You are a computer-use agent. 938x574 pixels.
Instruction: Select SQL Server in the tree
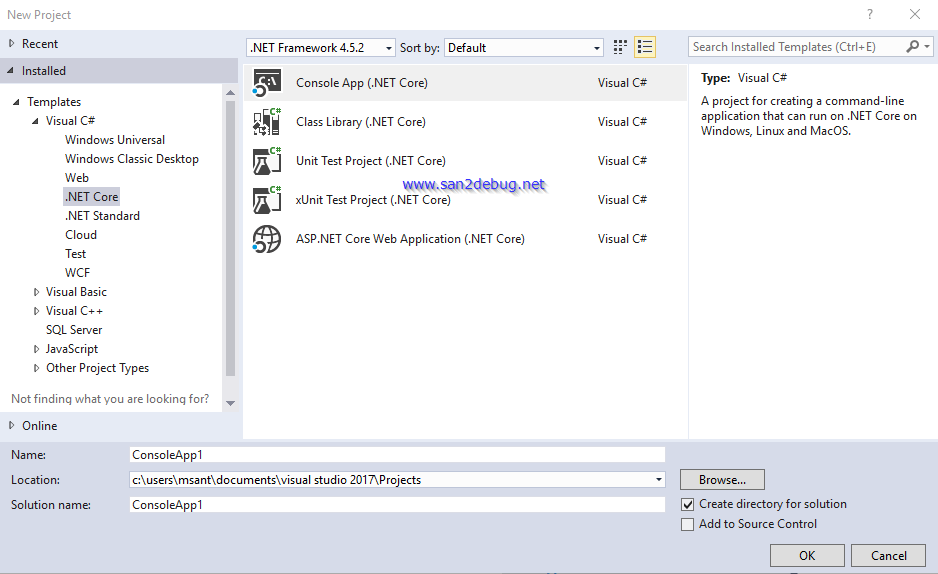click(x=74, y=330)
